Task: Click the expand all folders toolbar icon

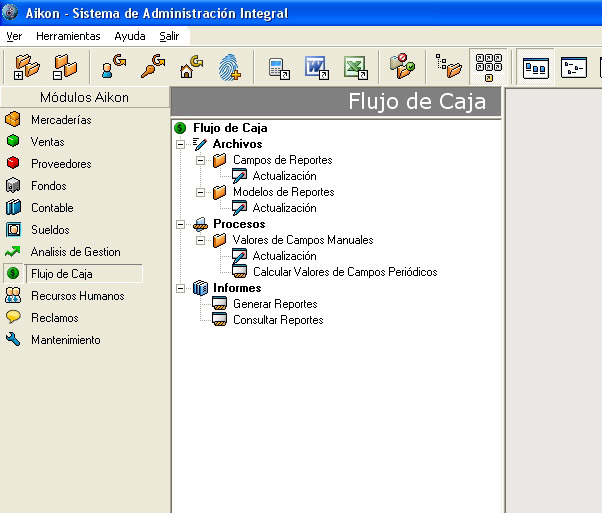Action: tap(26, 67)
